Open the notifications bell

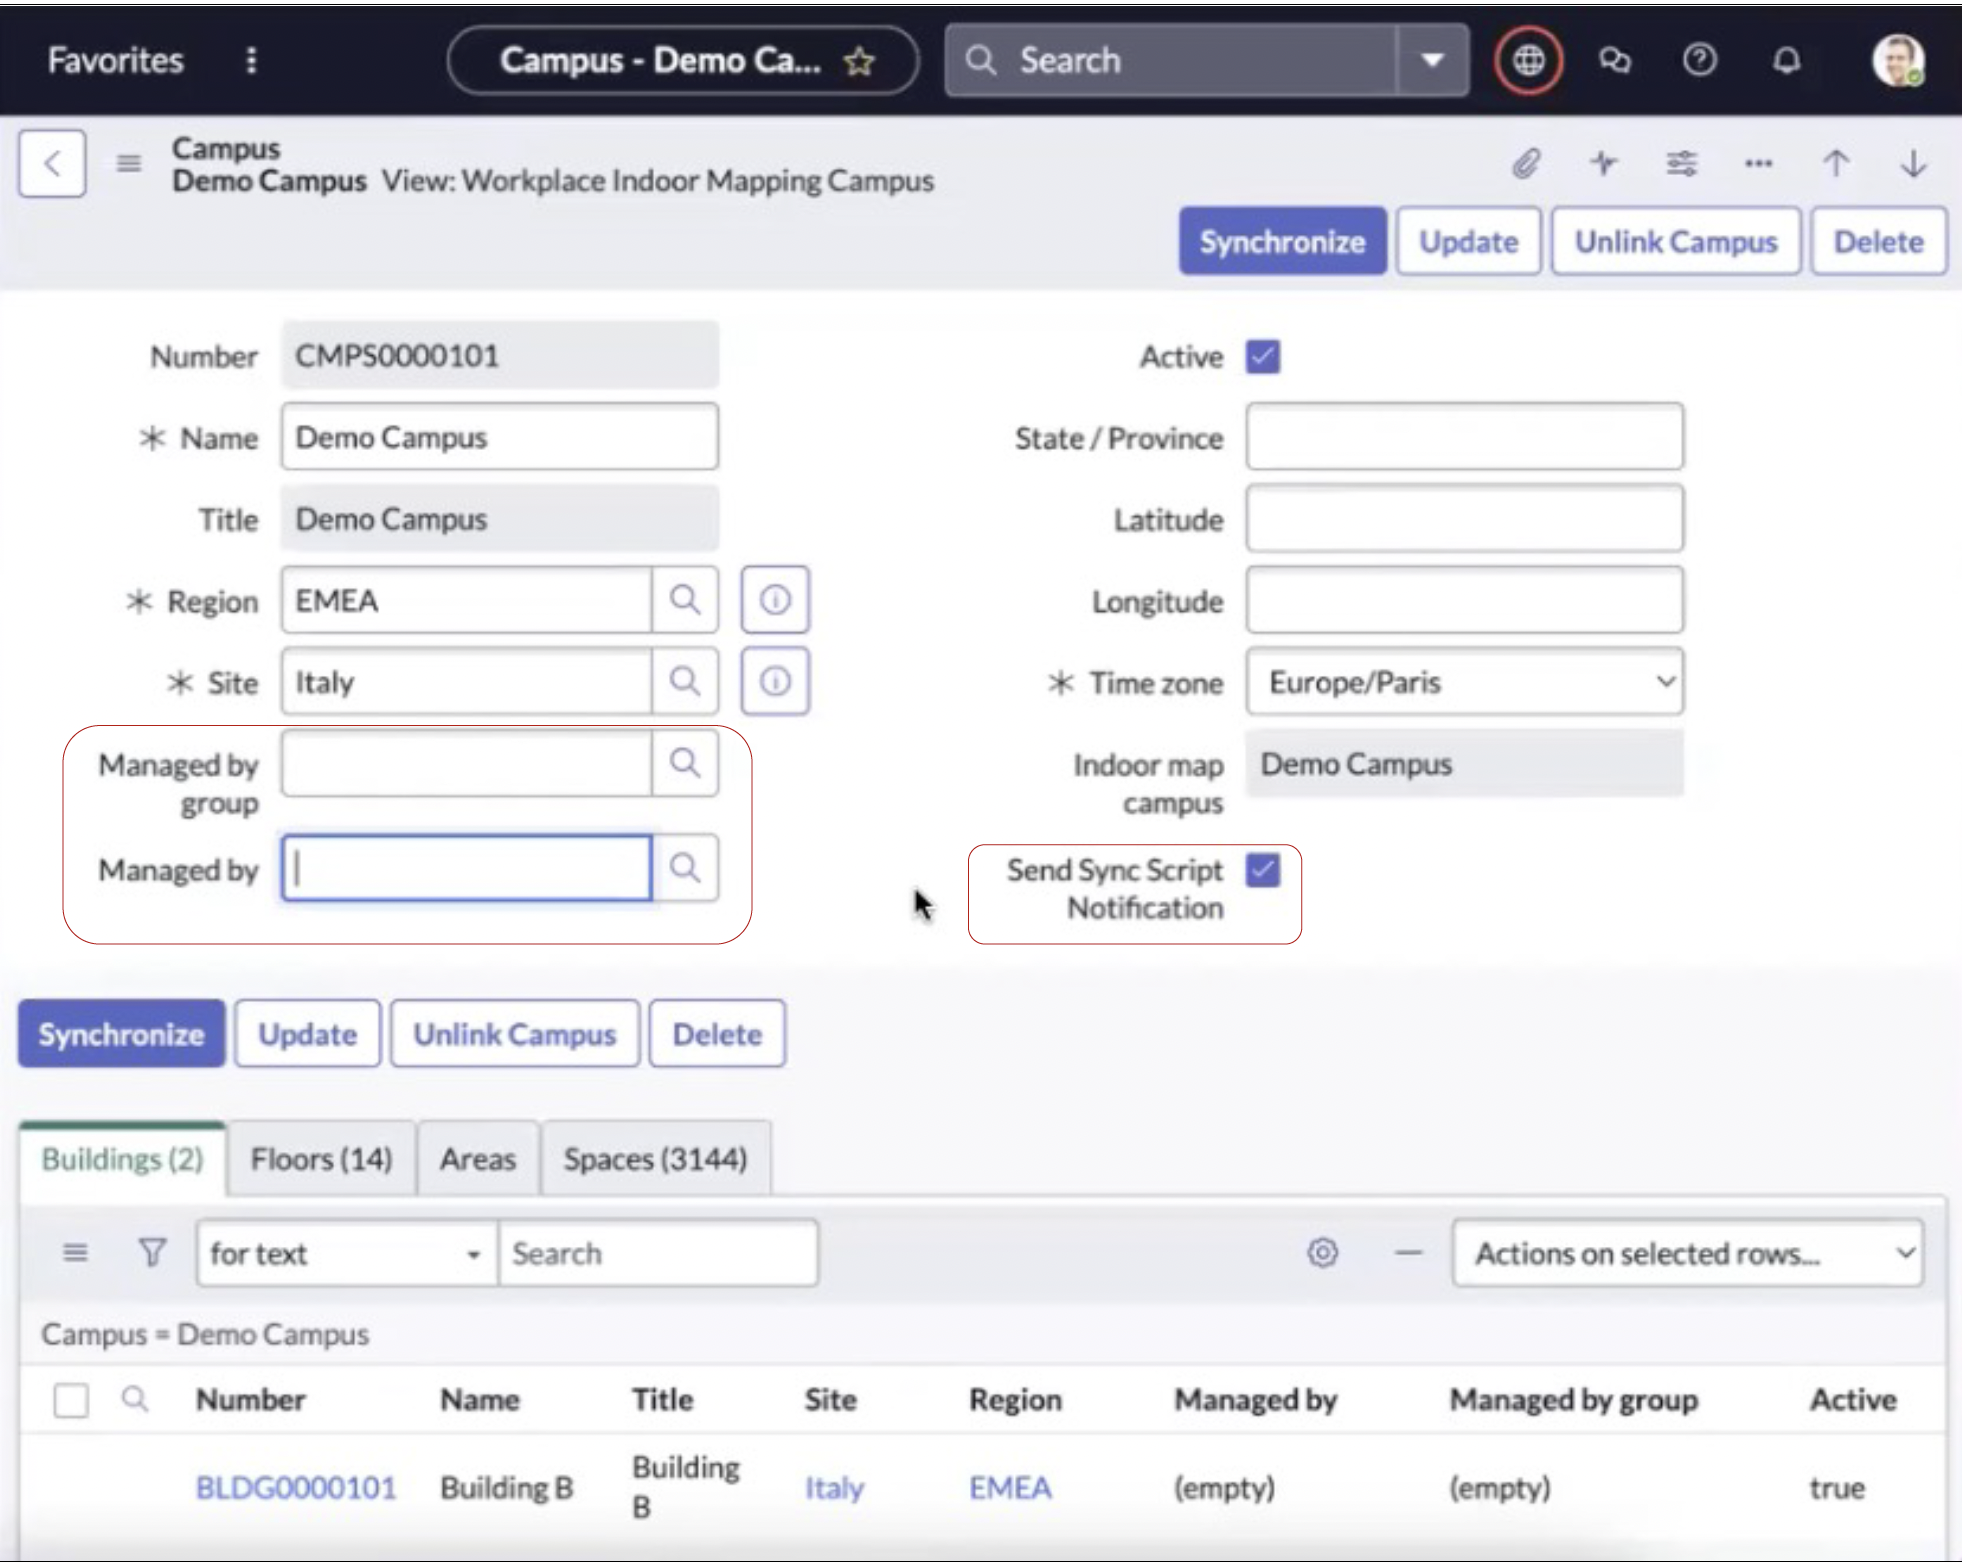(x=1786, y=60)
